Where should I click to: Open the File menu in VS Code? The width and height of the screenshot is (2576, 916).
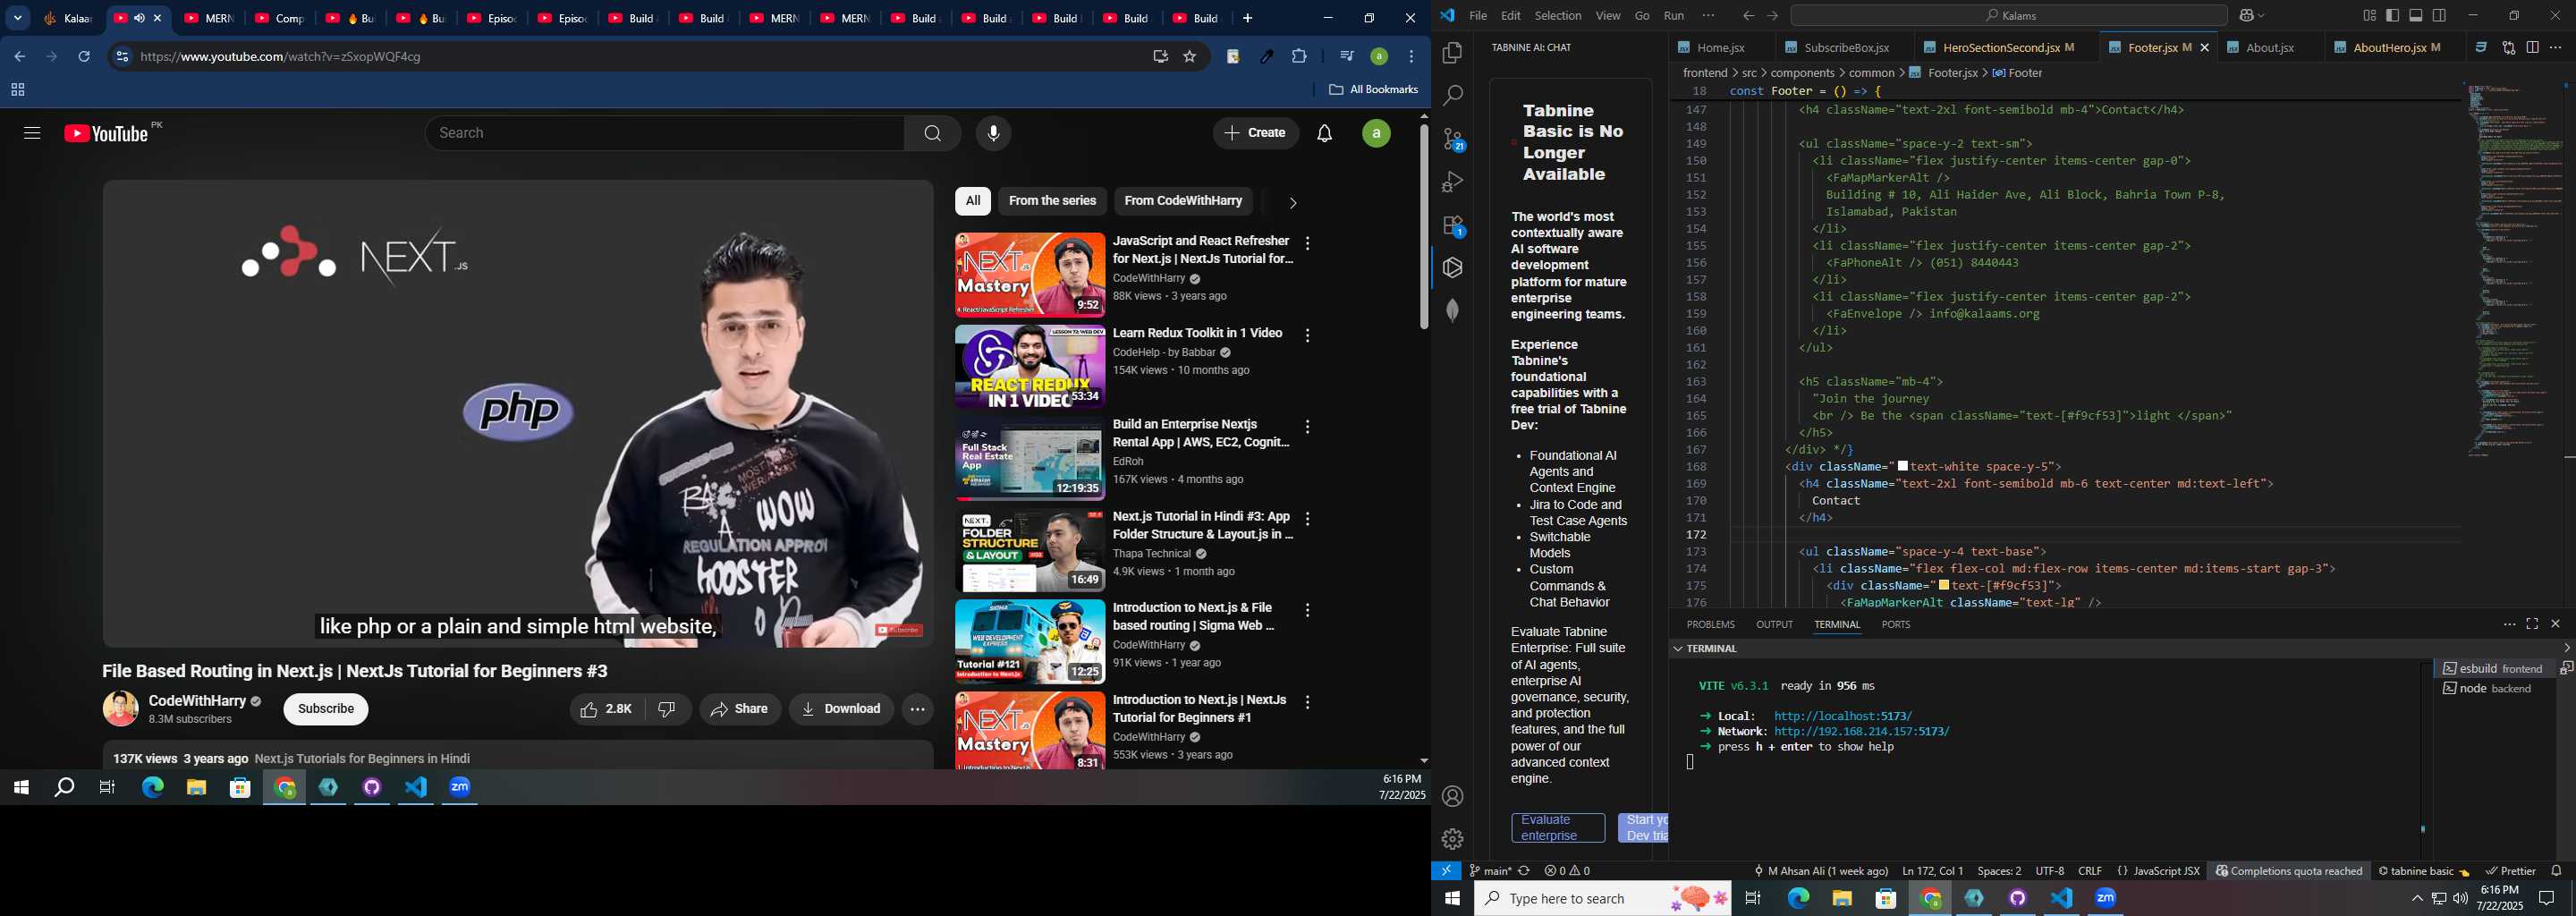[1477, 16]
